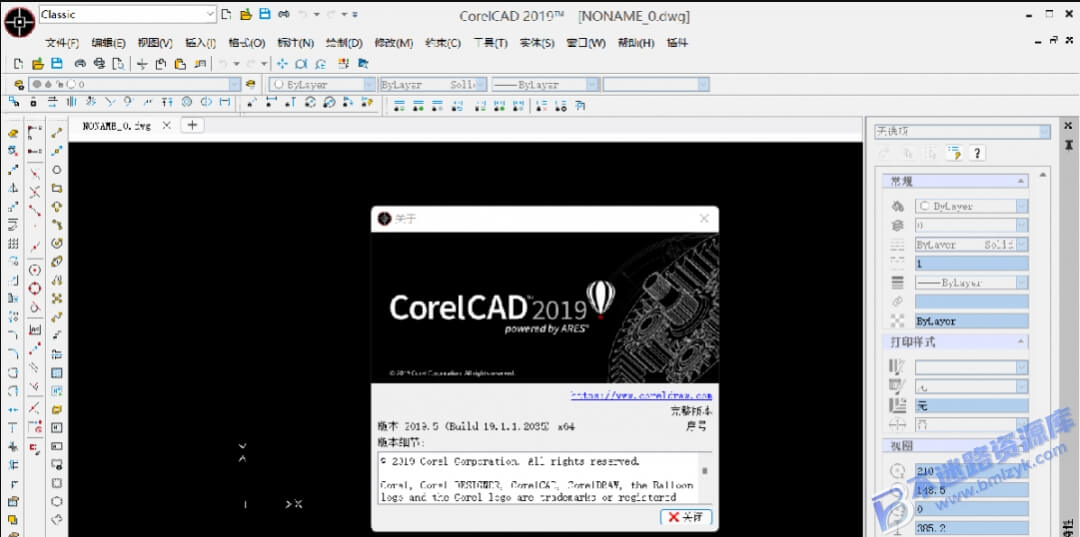Click the New file icon in title bar

226,14
